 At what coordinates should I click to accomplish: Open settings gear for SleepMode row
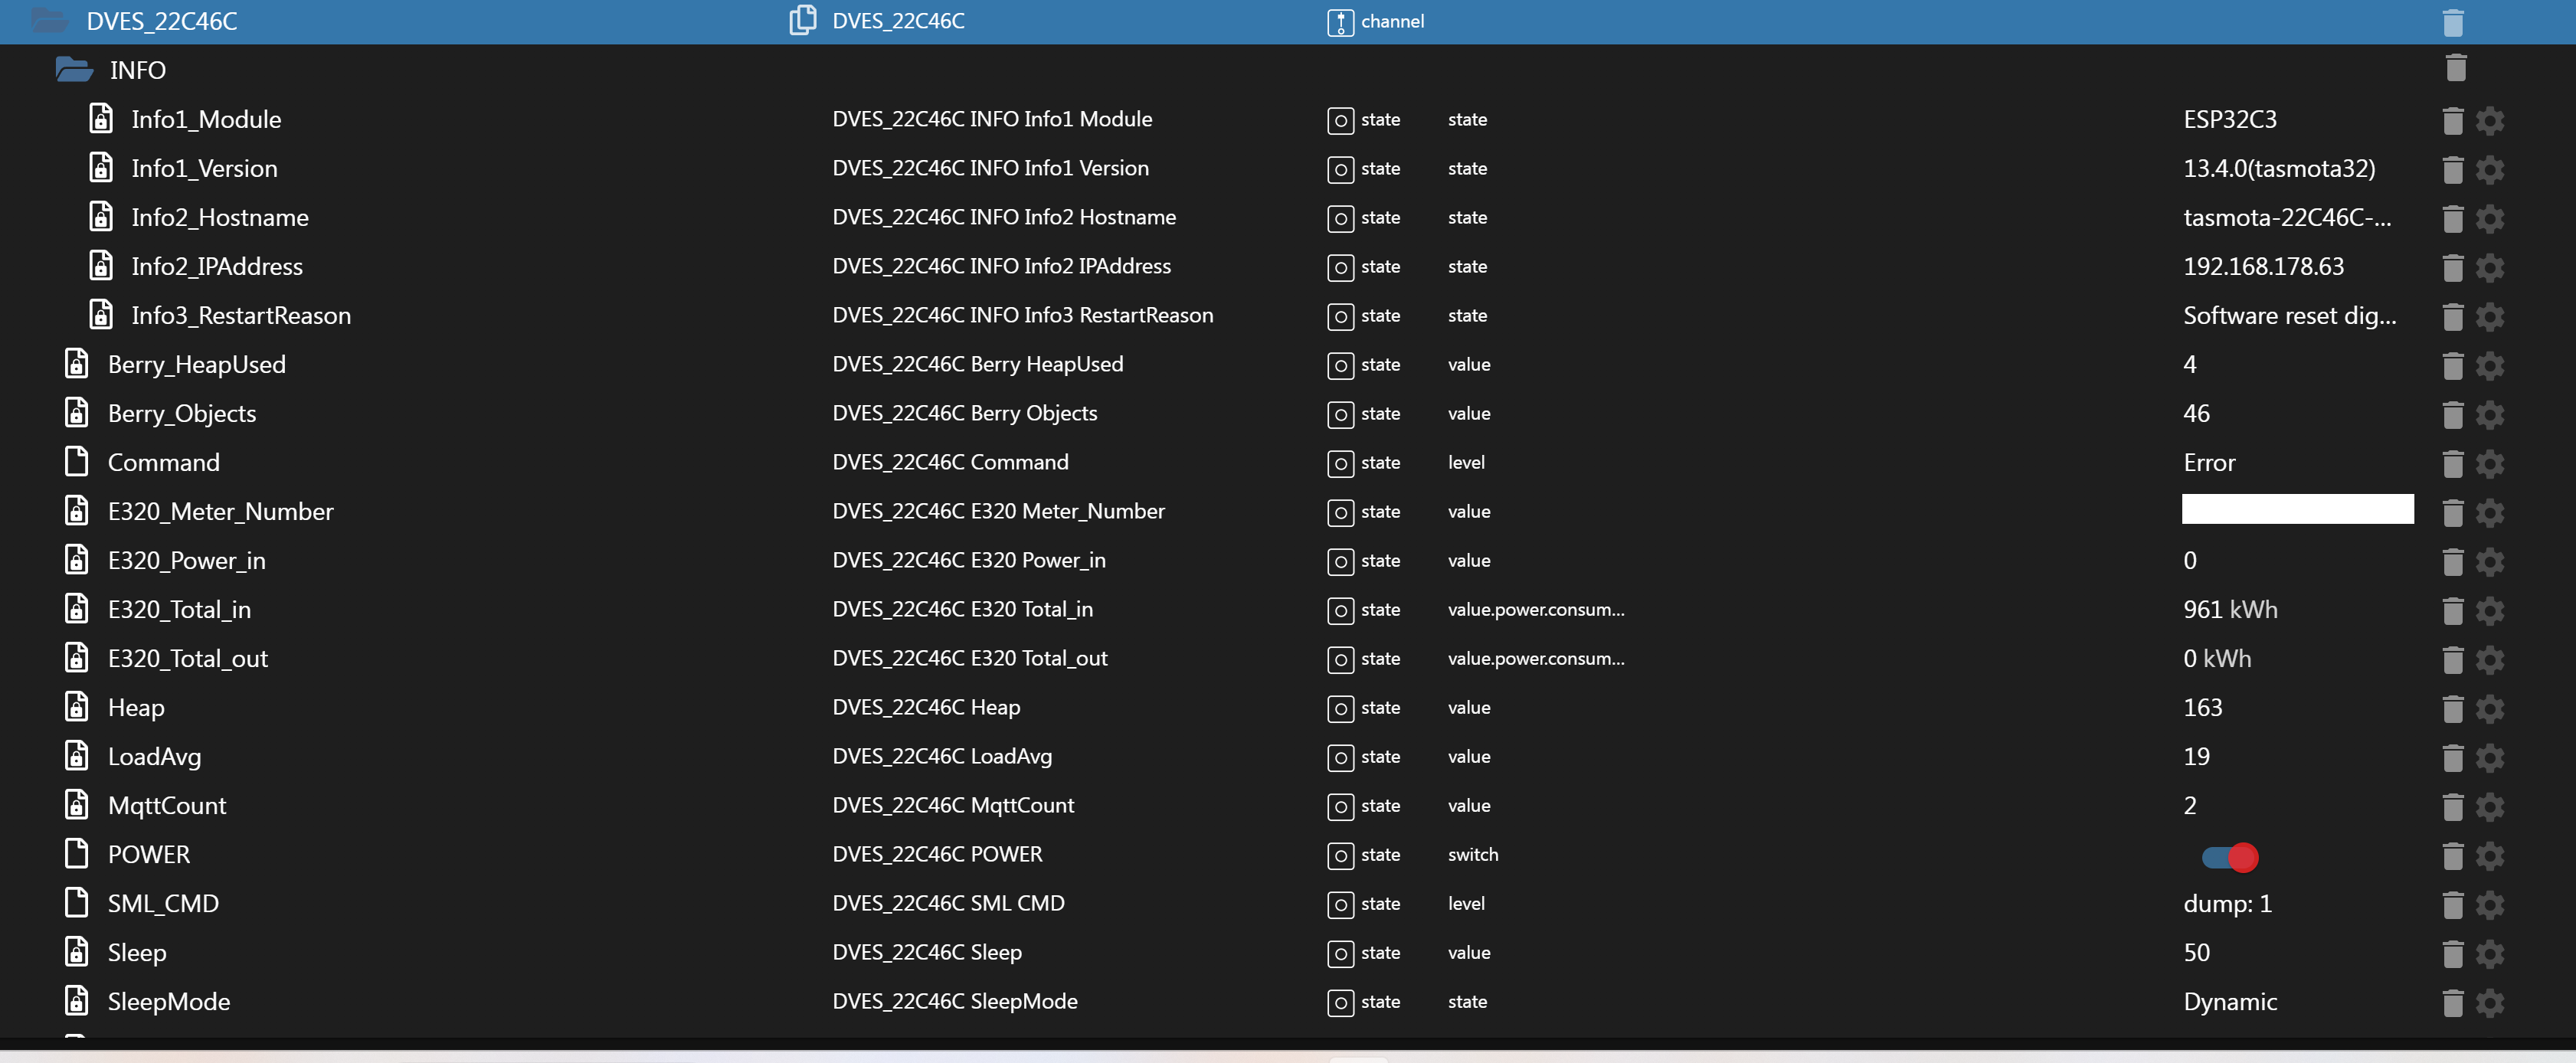coord(2489,1003)
